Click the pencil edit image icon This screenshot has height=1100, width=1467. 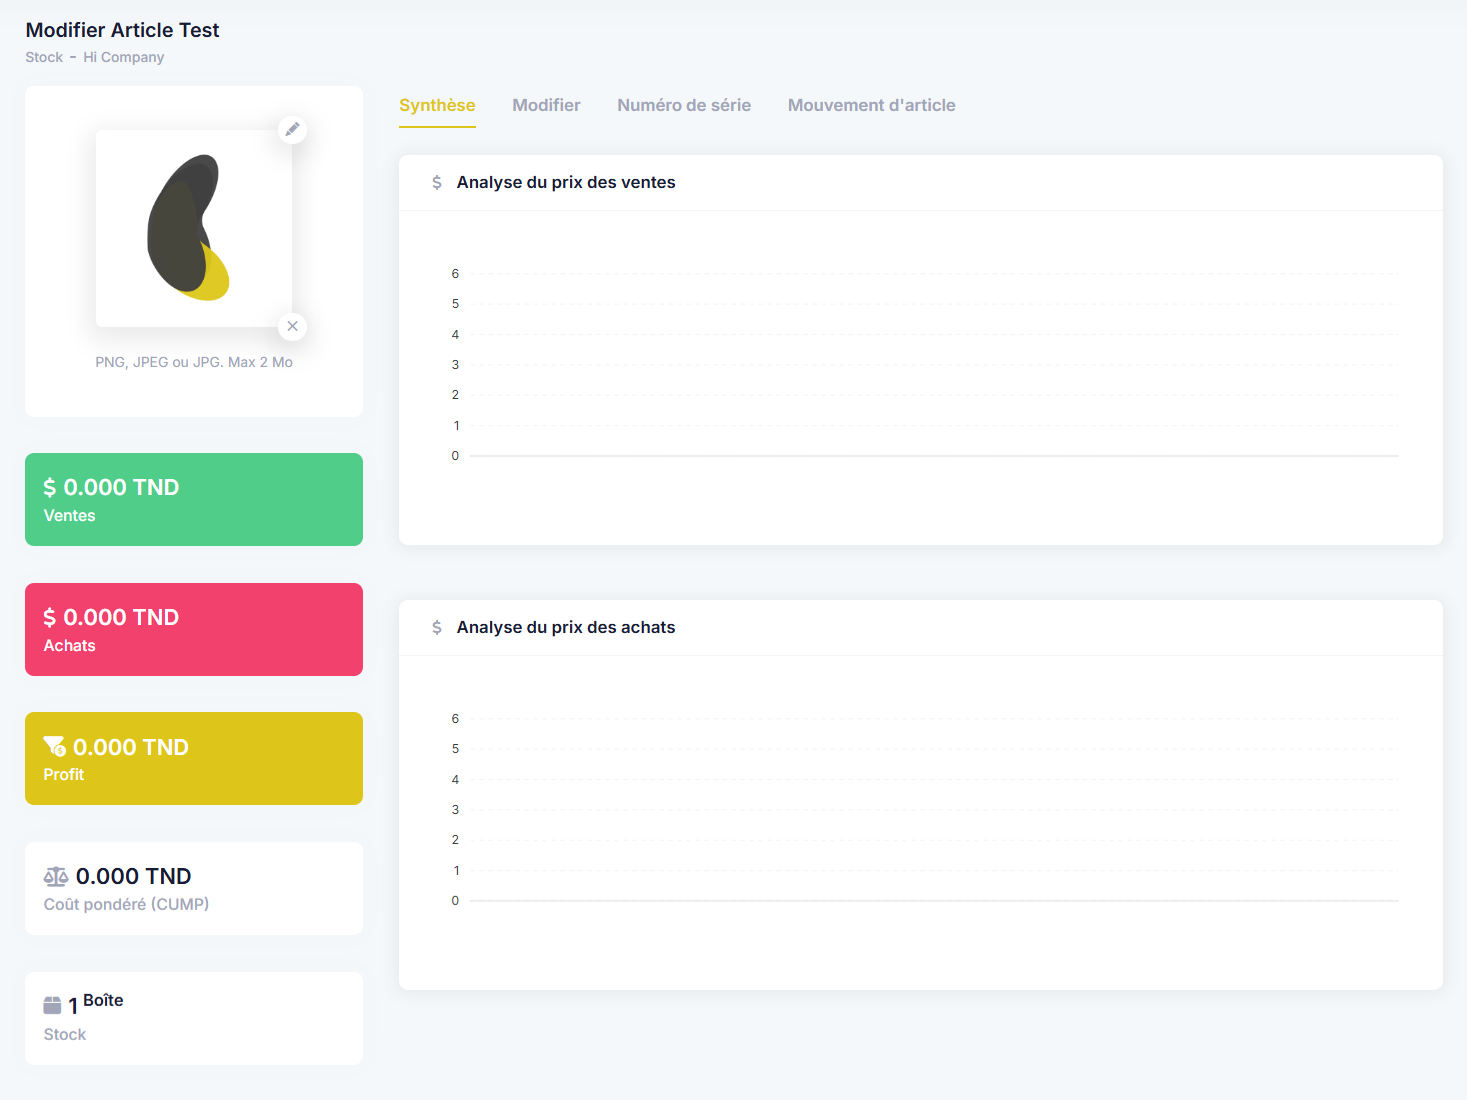[x=292, y=129]
